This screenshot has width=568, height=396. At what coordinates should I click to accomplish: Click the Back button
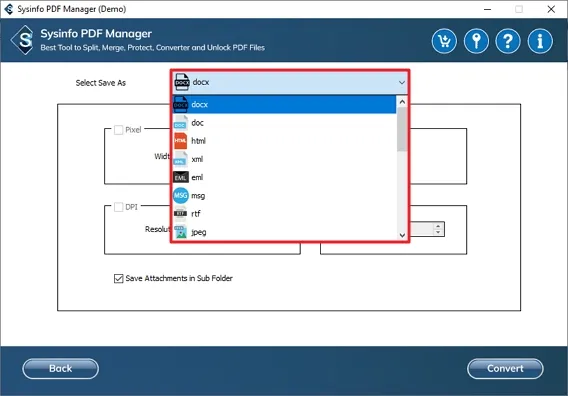(60, 369)
